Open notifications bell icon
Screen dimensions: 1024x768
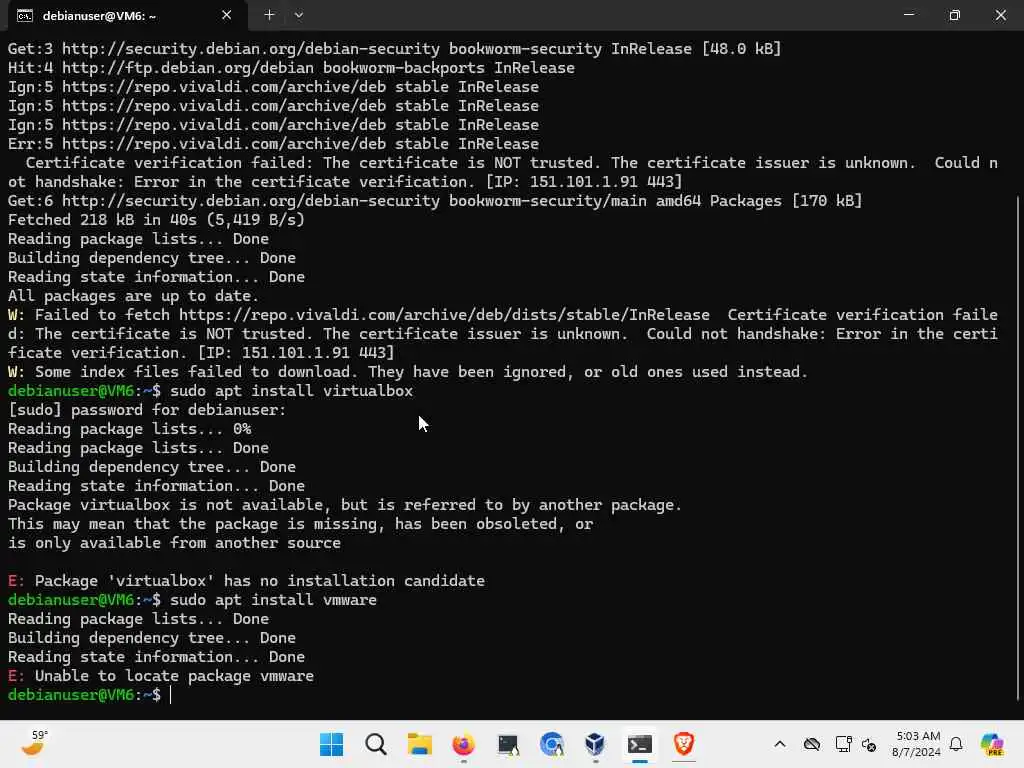(x=956, y=744)
